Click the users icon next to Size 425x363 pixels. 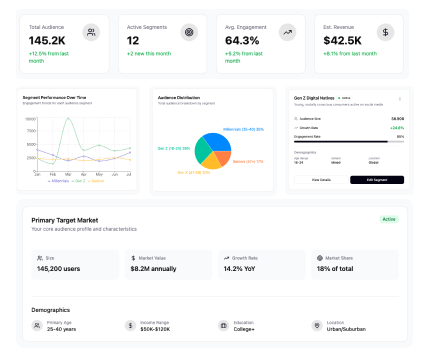[x=40, y=258]
